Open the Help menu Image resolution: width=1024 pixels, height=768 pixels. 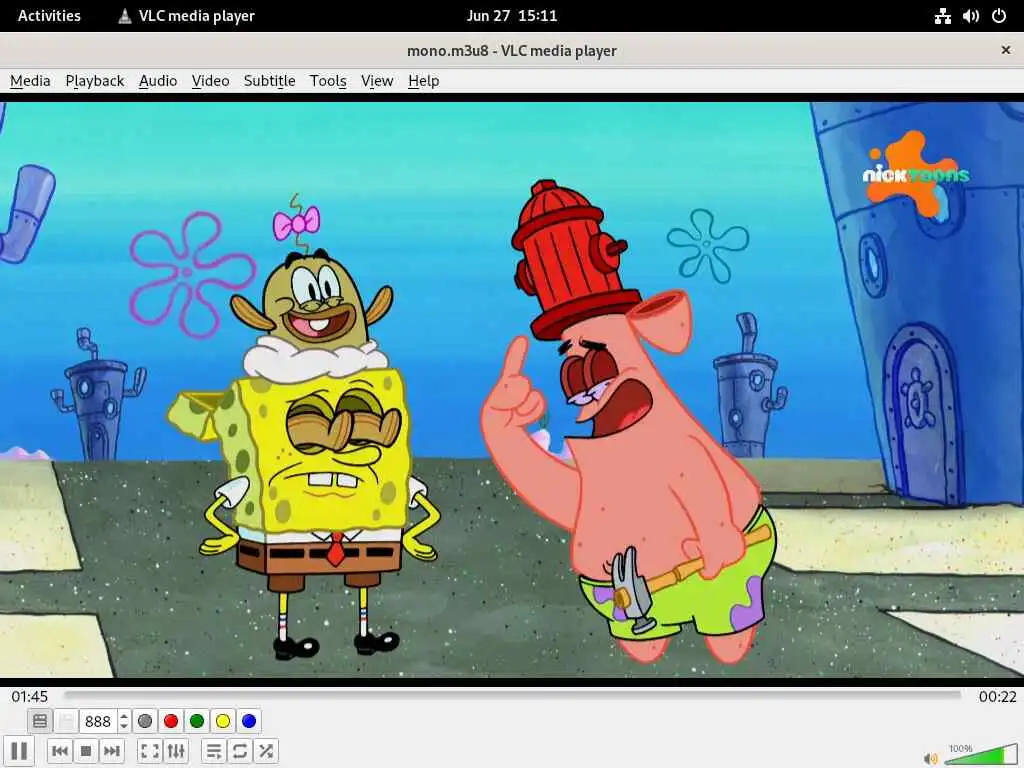(x=423, y=81)
